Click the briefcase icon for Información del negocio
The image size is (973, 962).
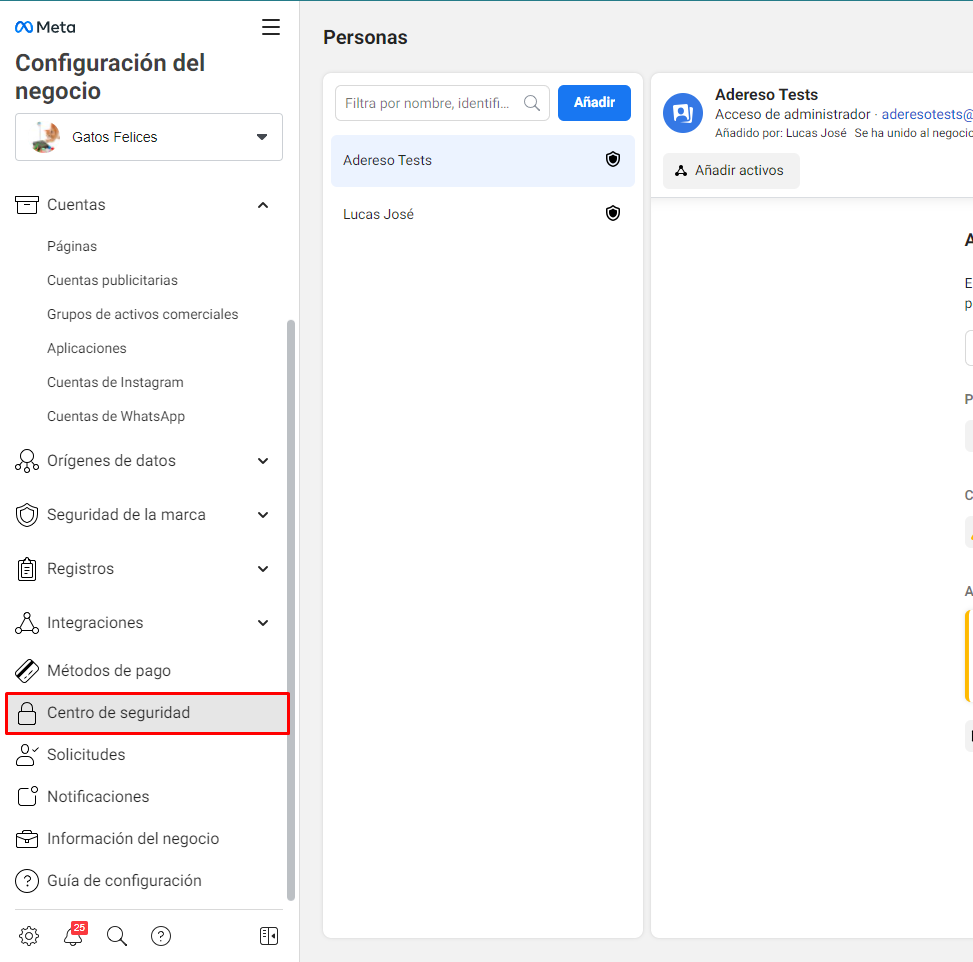tap(27, 839)
